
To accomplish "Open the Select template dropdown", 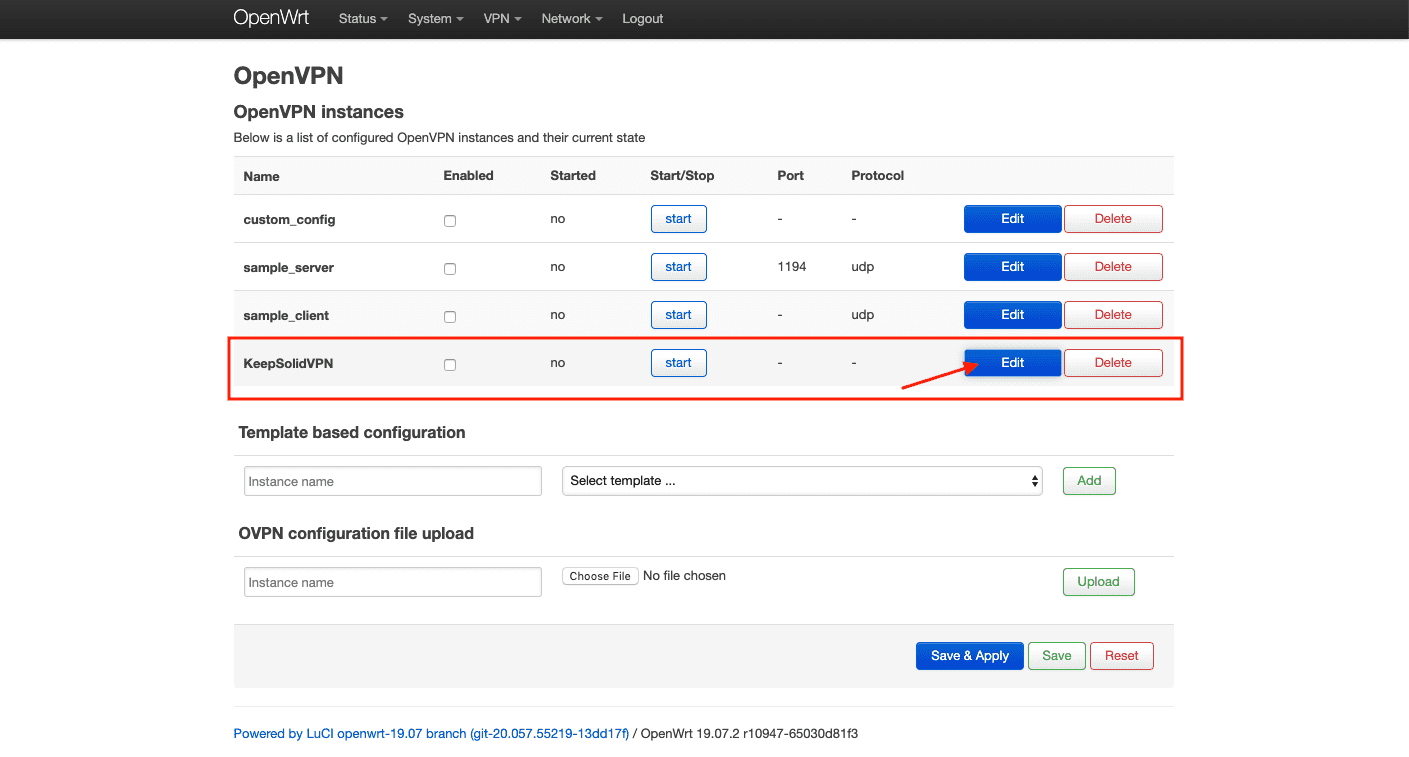I will pos(802,481).
